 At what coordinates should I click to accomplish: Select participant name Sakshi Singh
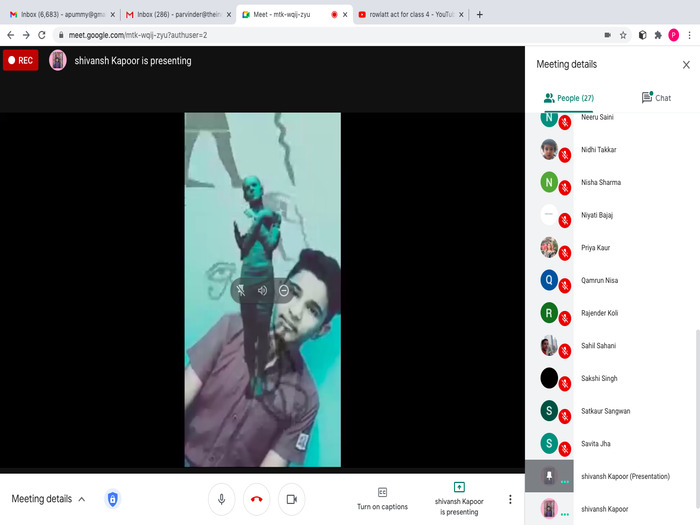point(599,378)
